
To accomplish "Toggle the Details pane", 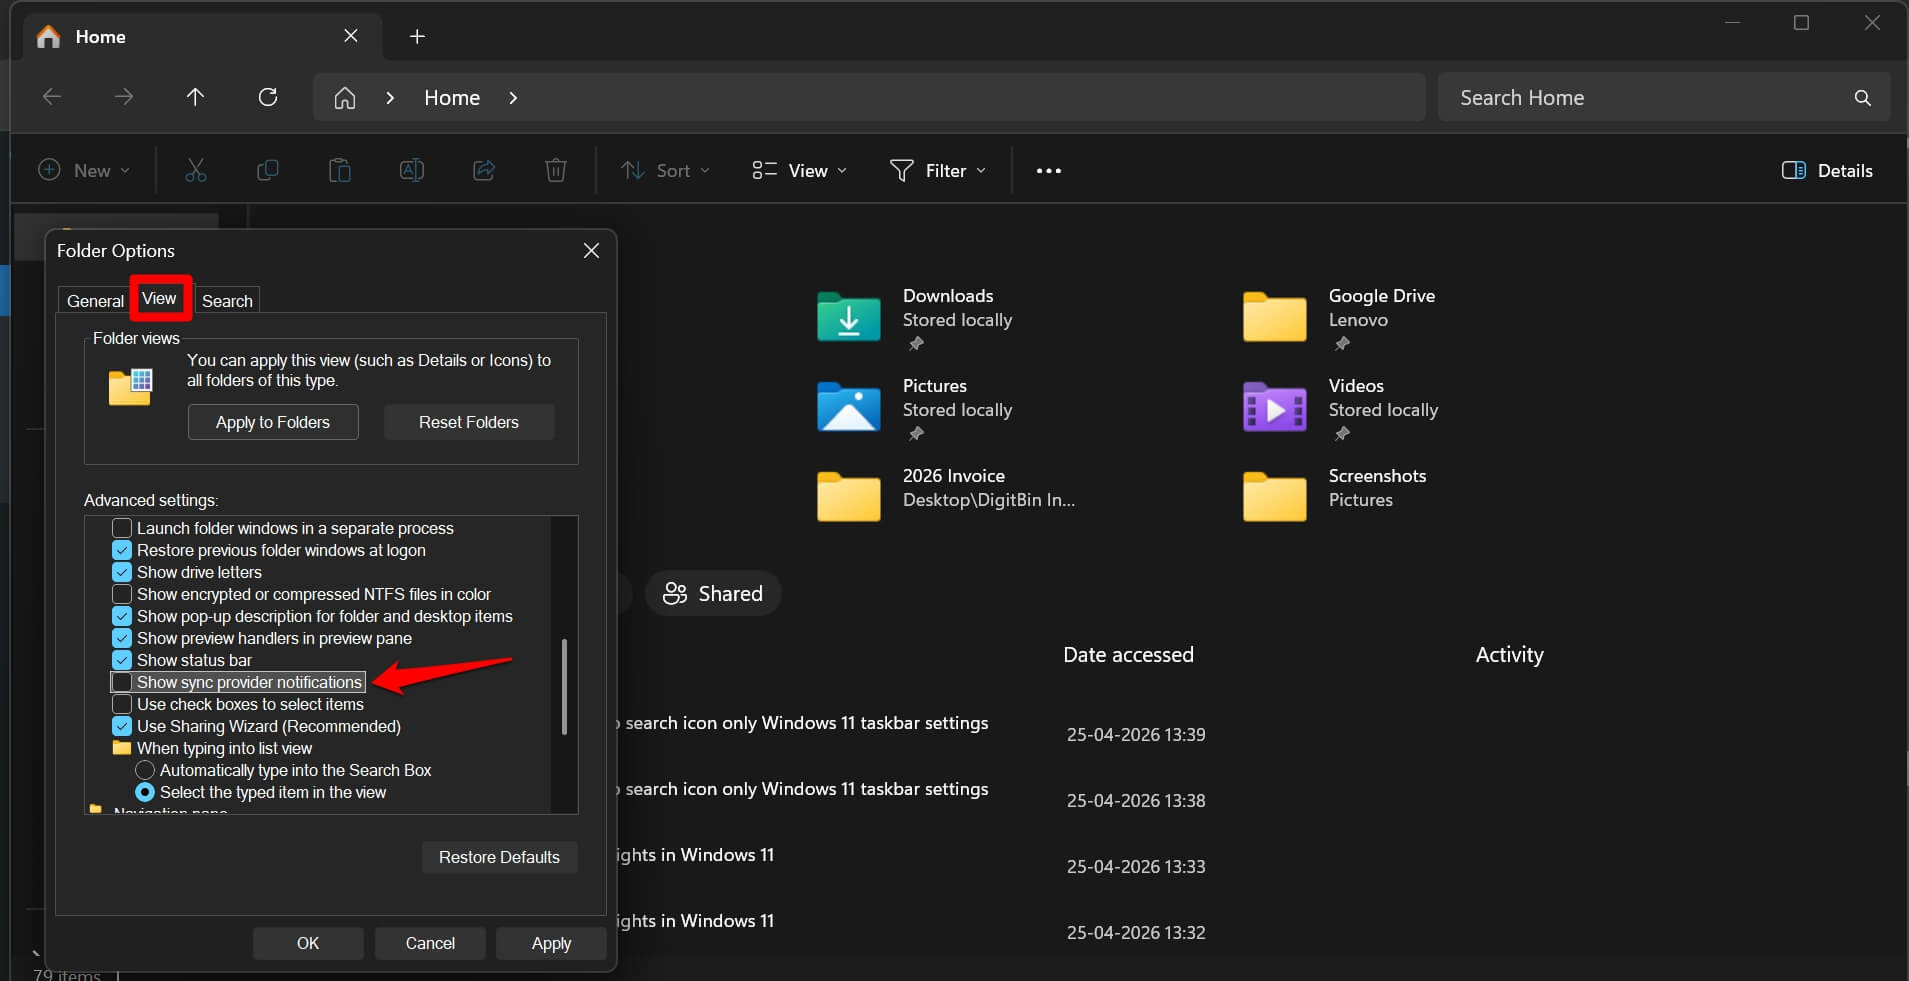I will [1828, 170].
